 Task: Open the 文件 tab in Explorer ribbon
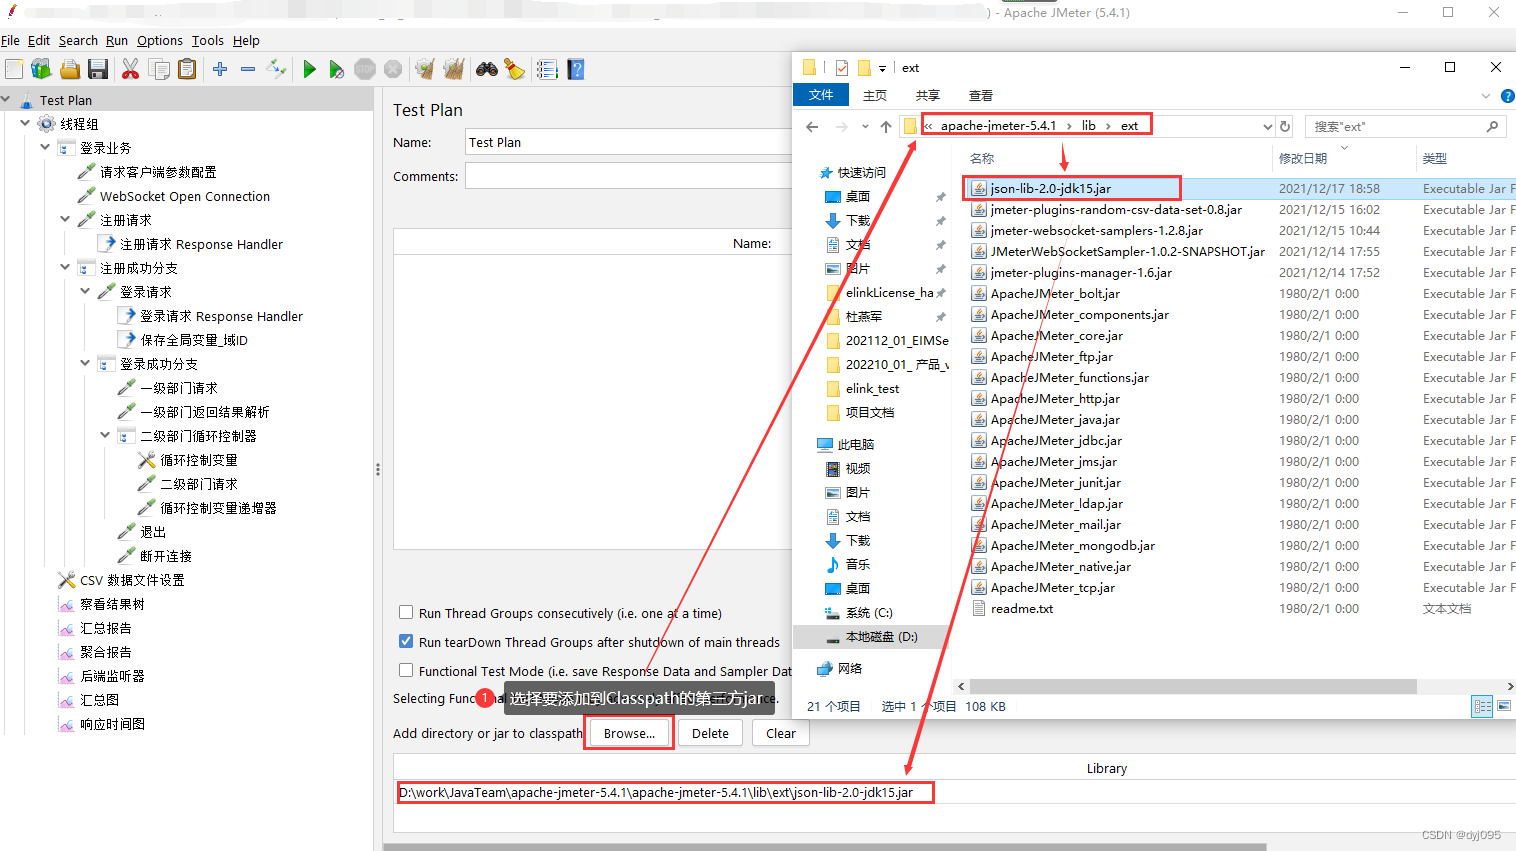[x=821, y=95]
